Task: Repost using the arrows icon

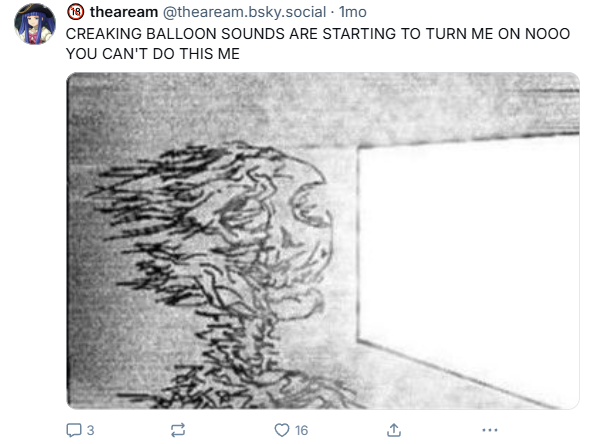Action: pos(178,430)
